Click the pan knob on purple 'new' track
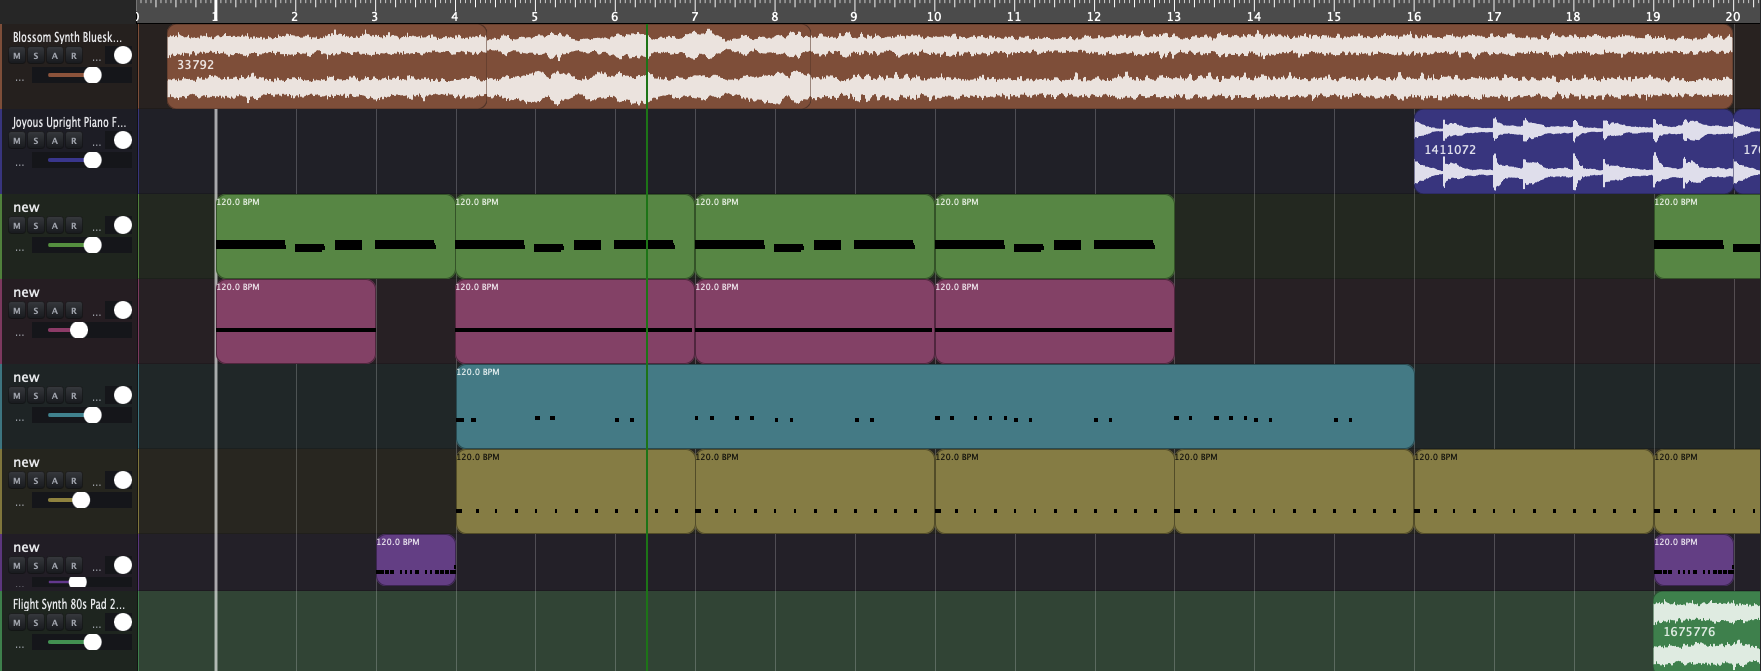 click(x=123, y=565)
